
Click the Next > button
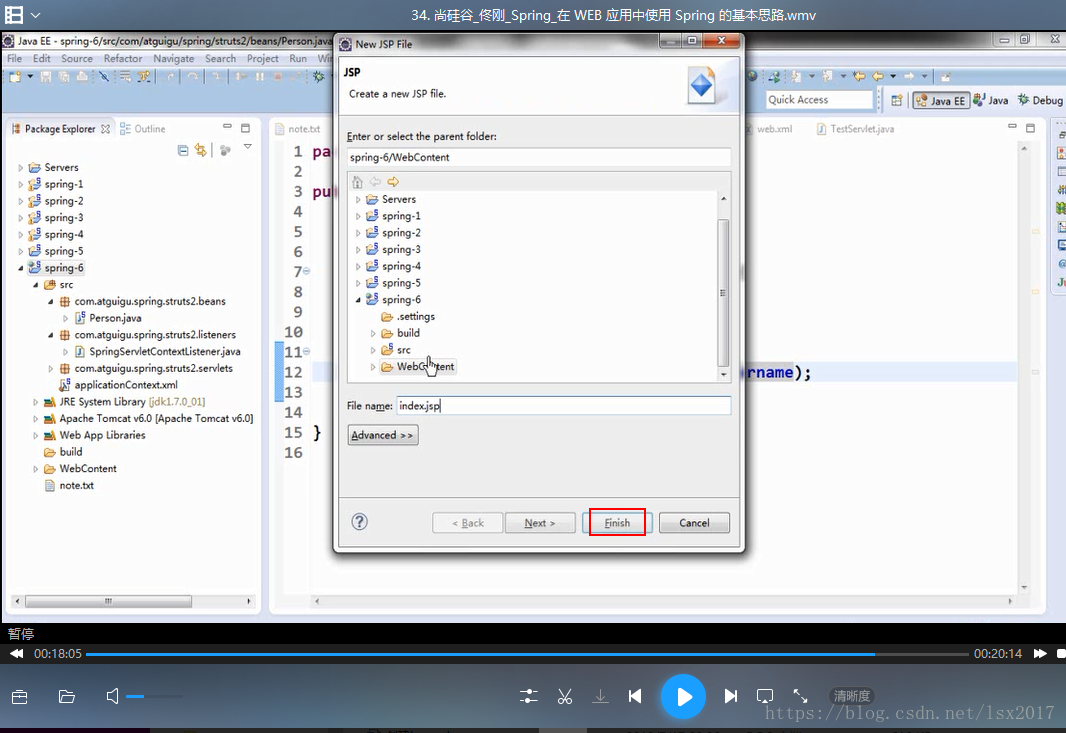[540, 523]
